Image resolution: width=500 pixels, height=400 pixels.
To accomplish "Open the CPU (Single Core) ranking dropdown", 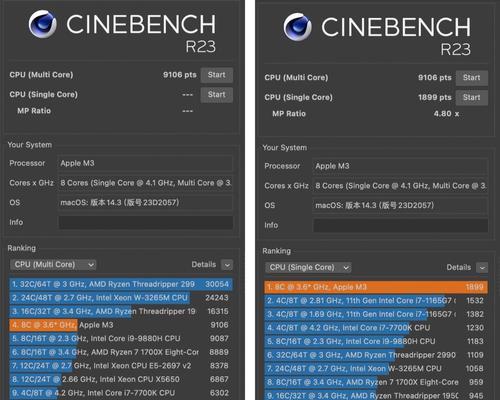I will click(308, 267).
